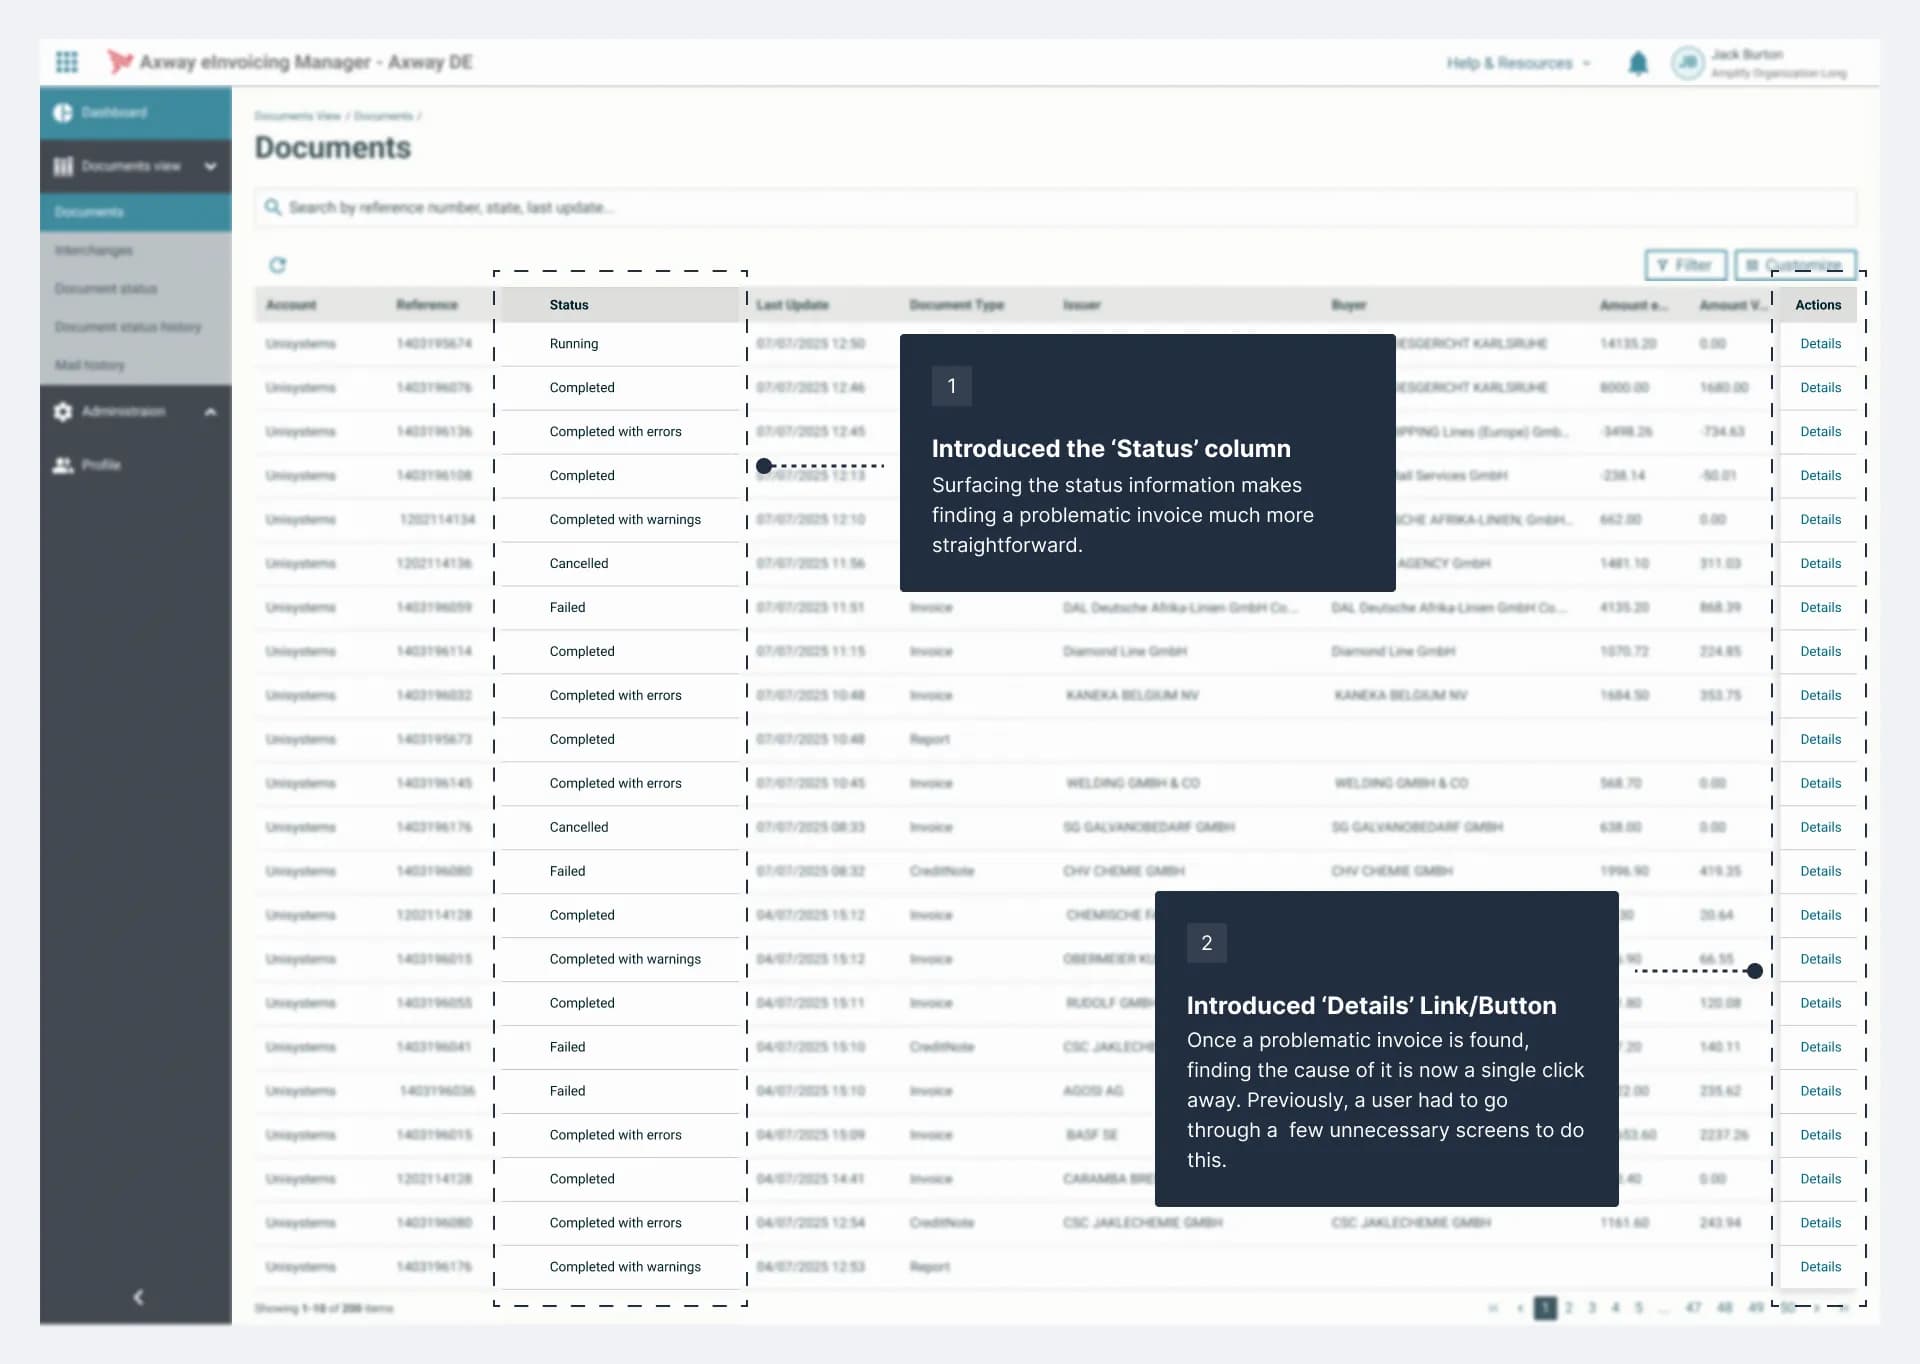Collapse the Documents view section chevron
1920x1364 pixels.
coord(210,166)
